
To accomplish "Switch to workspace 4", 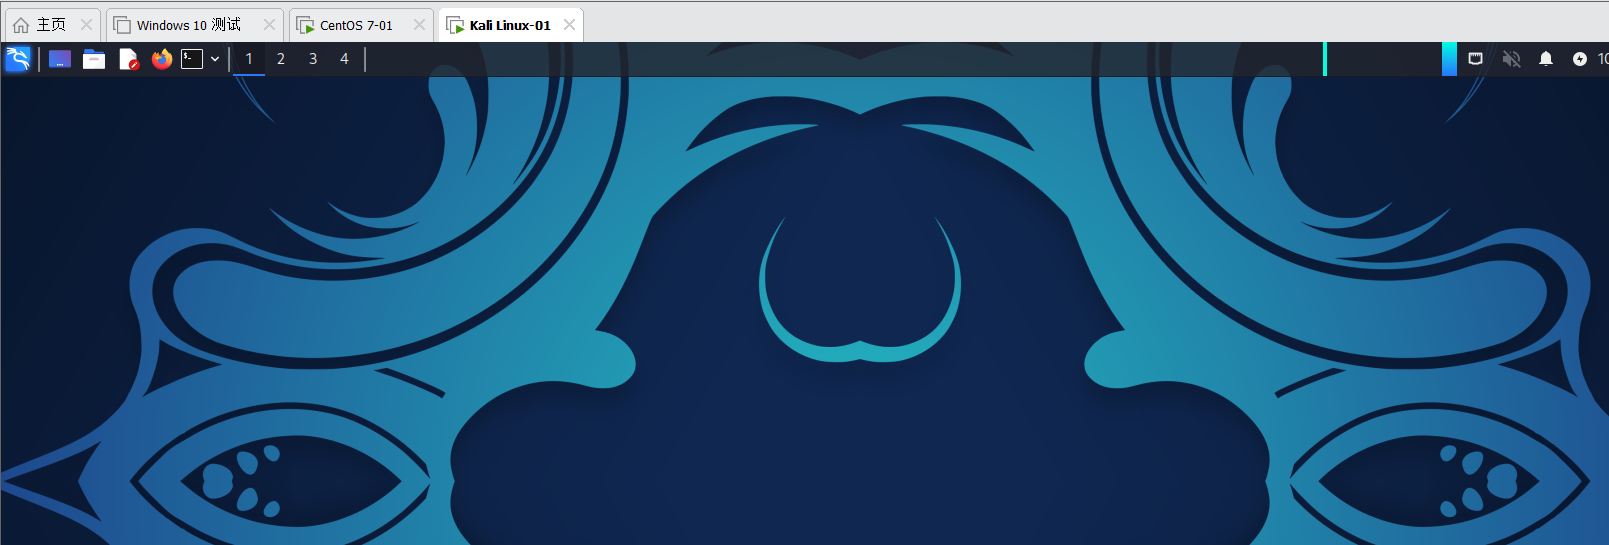I will pyautogui.click(x=344, y=59).
